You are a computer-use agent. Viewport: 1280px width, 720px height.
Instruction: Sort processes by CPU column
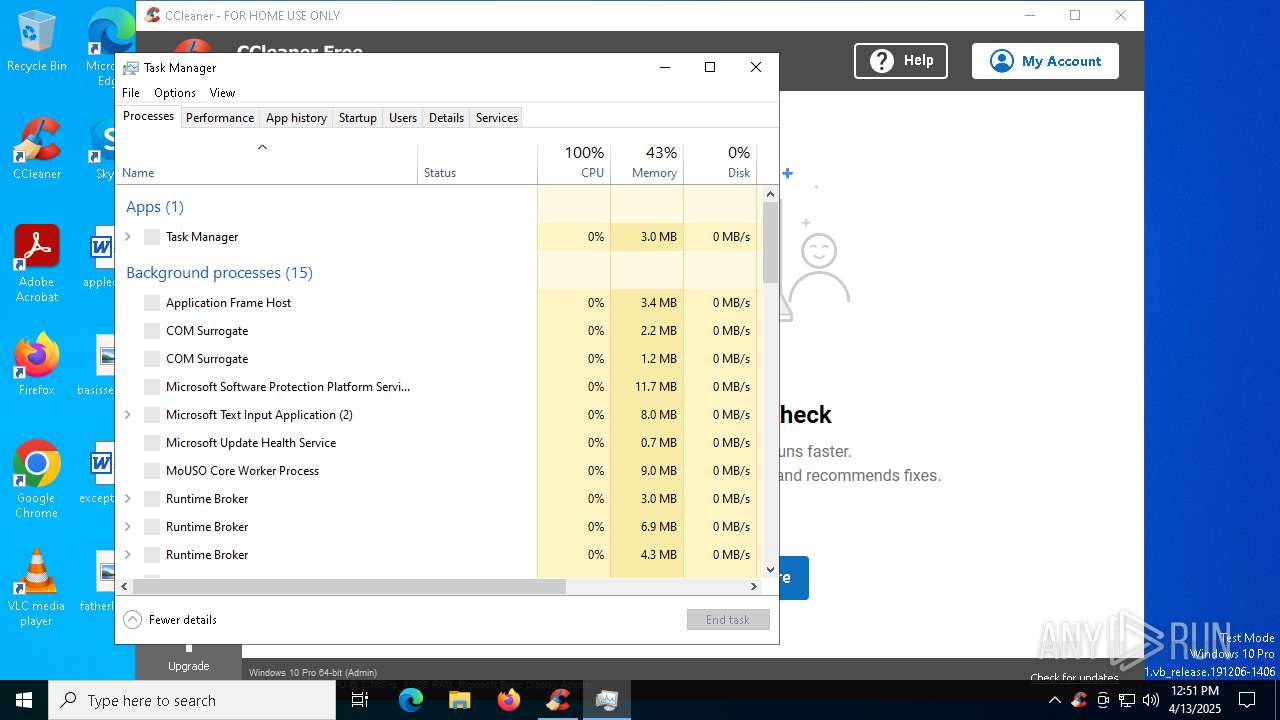[574, 163]
